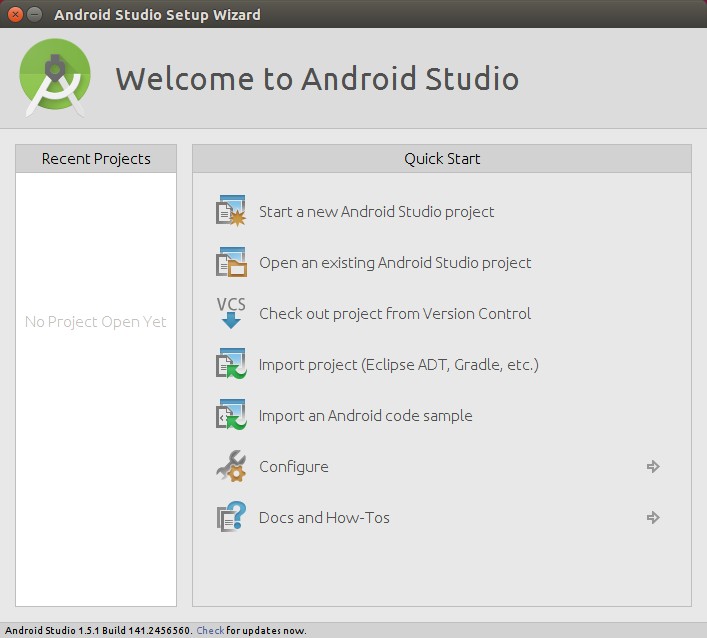707x638 pixels.
Task: Click the Docs and How-Tos question icon
Action: point(231,517)
